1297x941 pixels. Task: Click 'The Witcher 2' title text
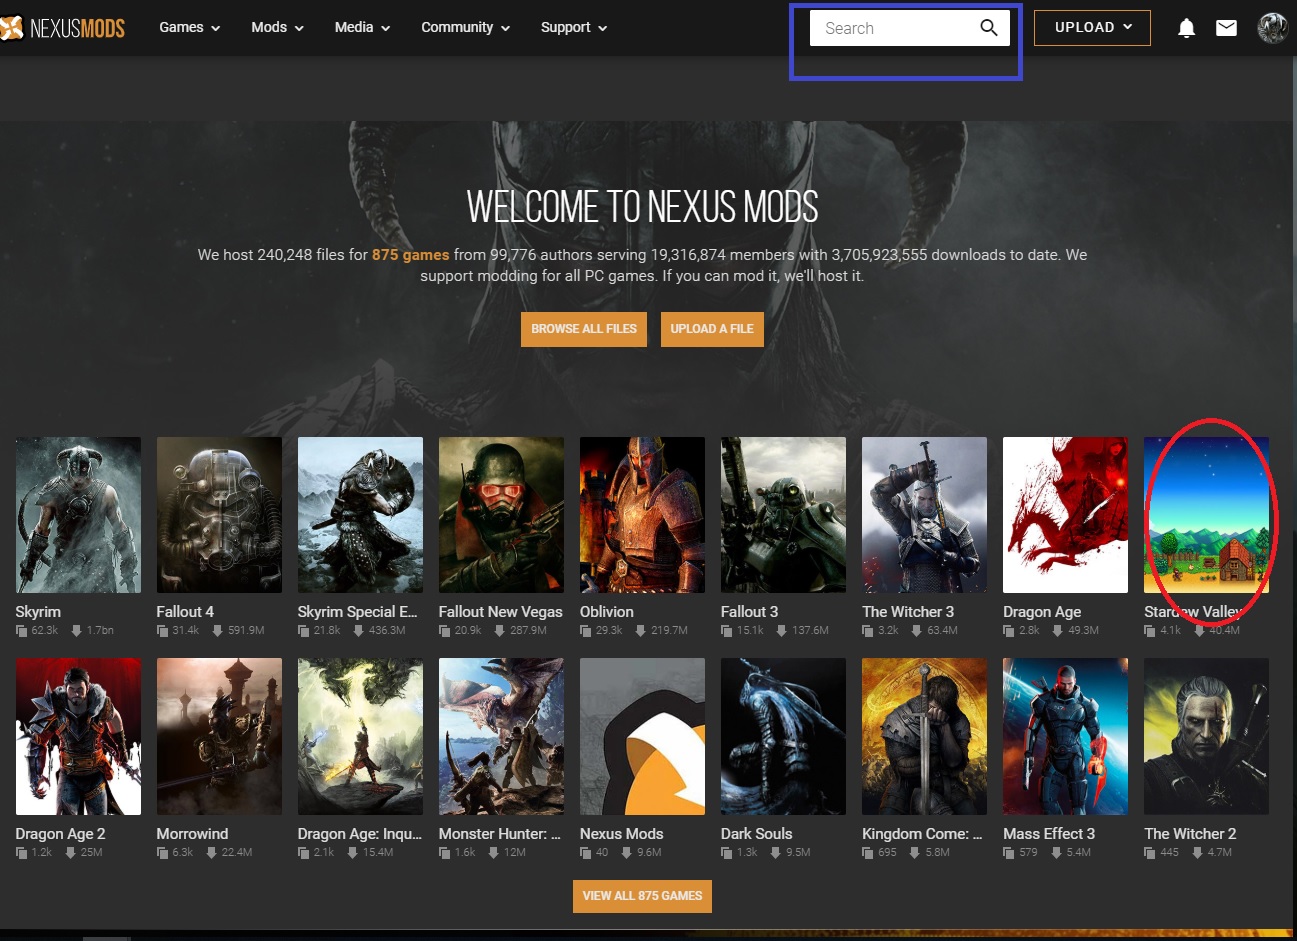(x=1190, y=834)
